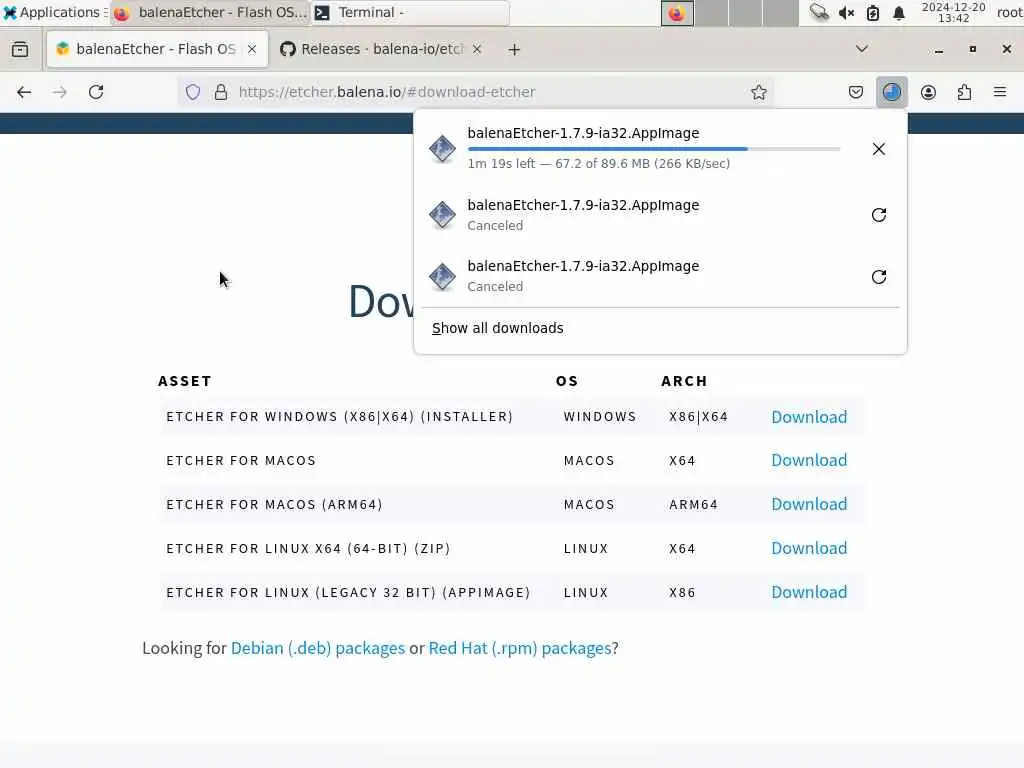Open the notifications bell icon
This screenshot has width=1024, height=768.
899,12
